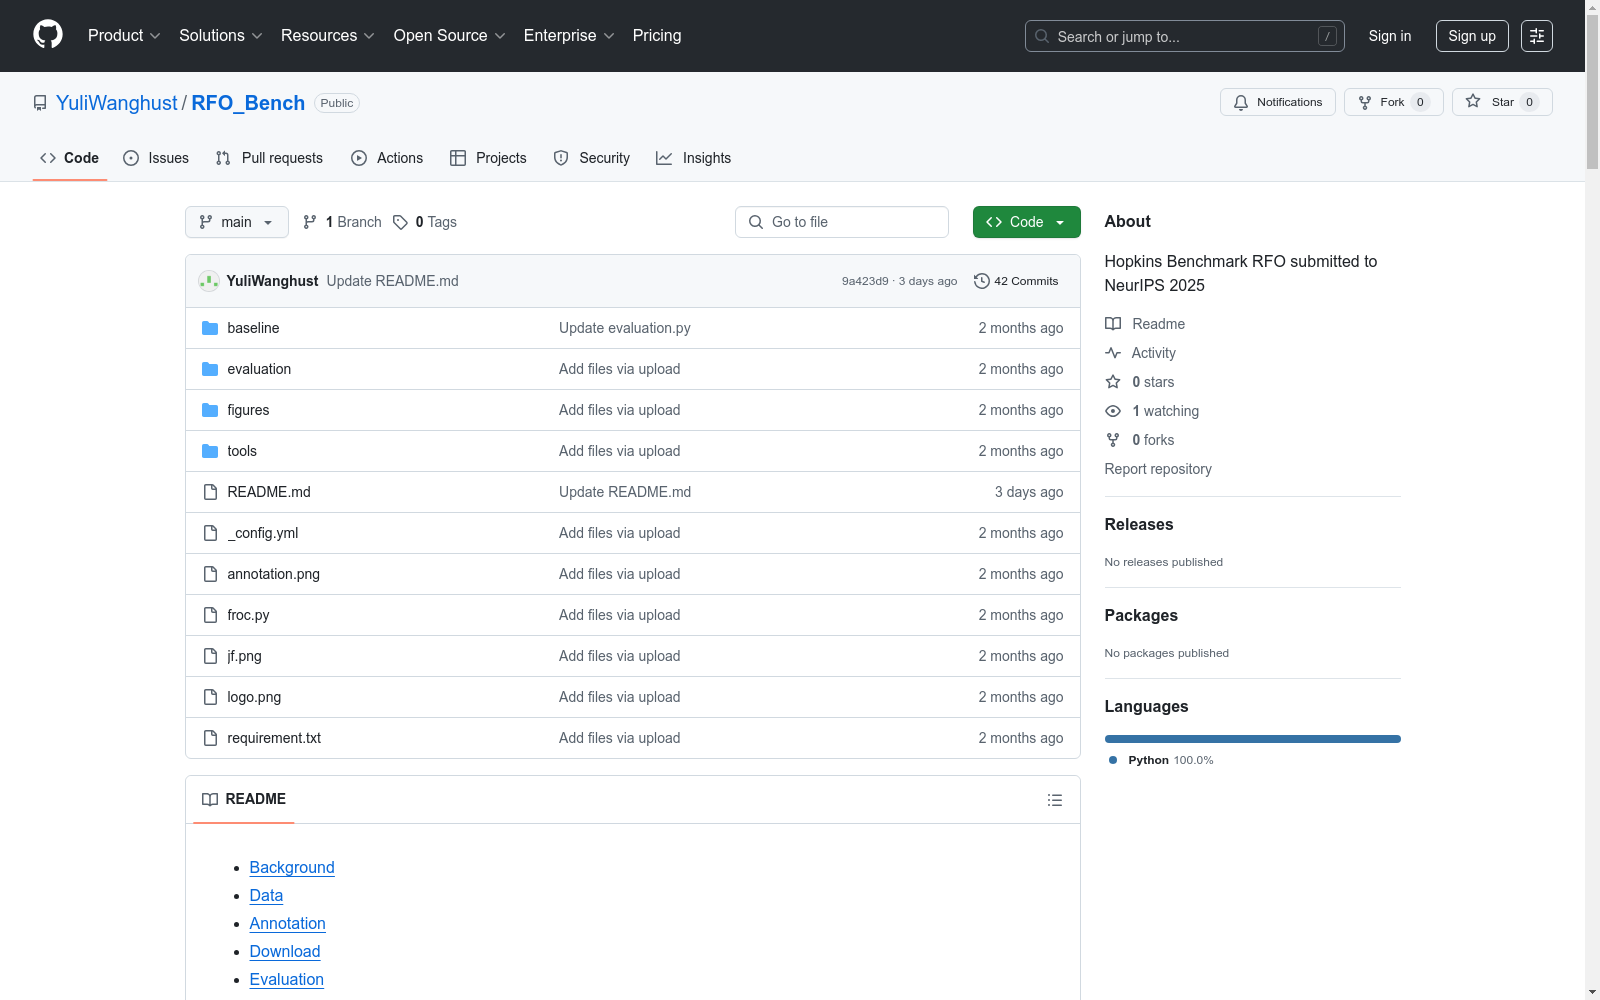Screen dimensions: 1600x1000
Task: Open the global navigation menu icon button
Action: point(1537,36)
